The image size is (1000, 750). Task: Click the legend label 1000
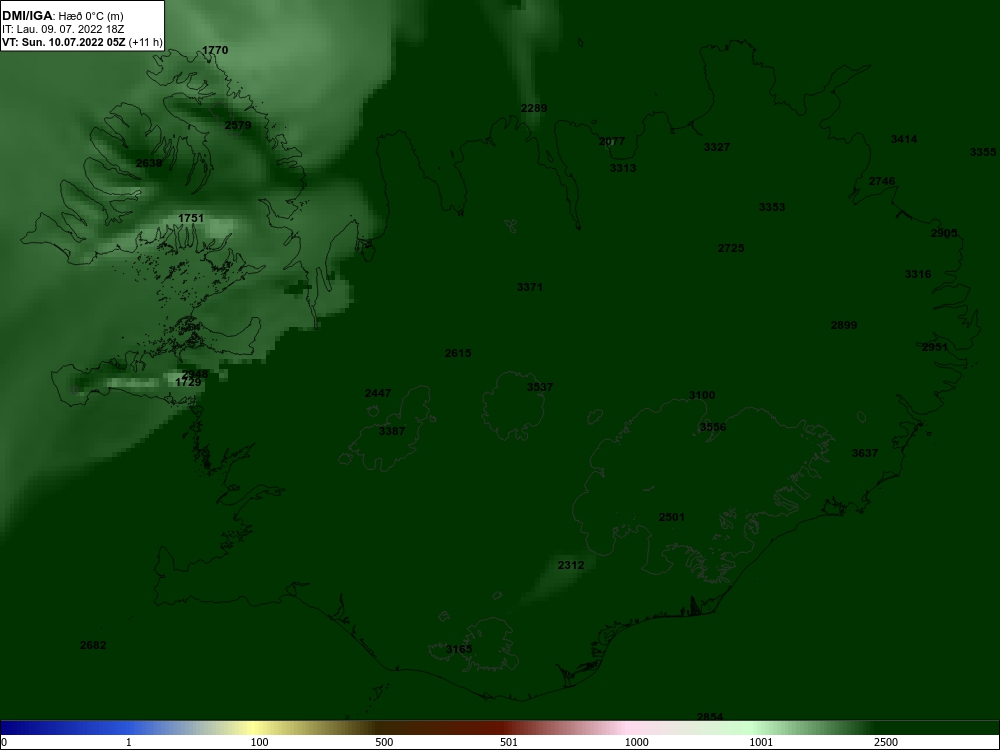click(x=636, y=742)
